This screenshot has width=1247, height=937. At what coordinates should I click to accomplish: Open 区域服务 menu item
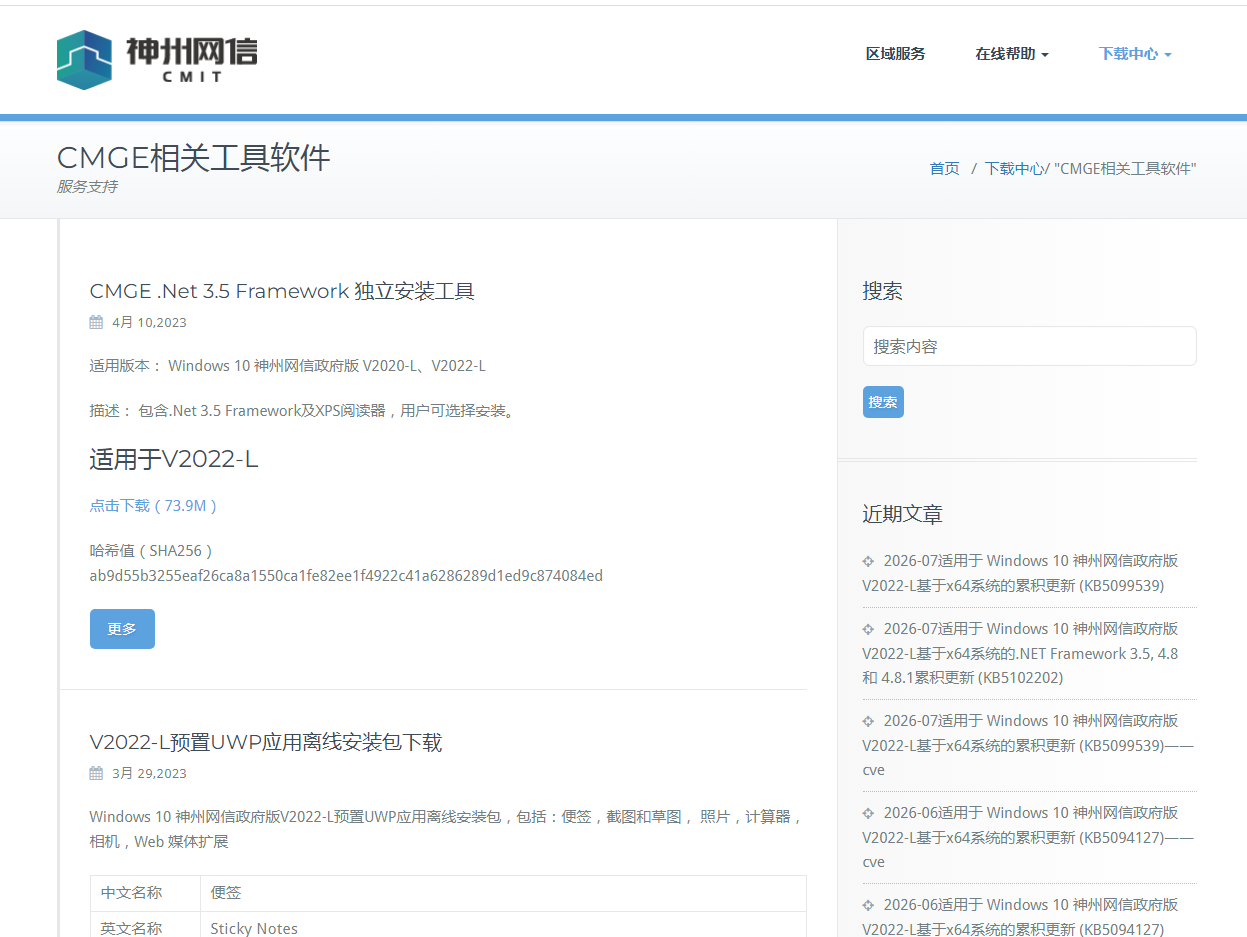(895, 54)
